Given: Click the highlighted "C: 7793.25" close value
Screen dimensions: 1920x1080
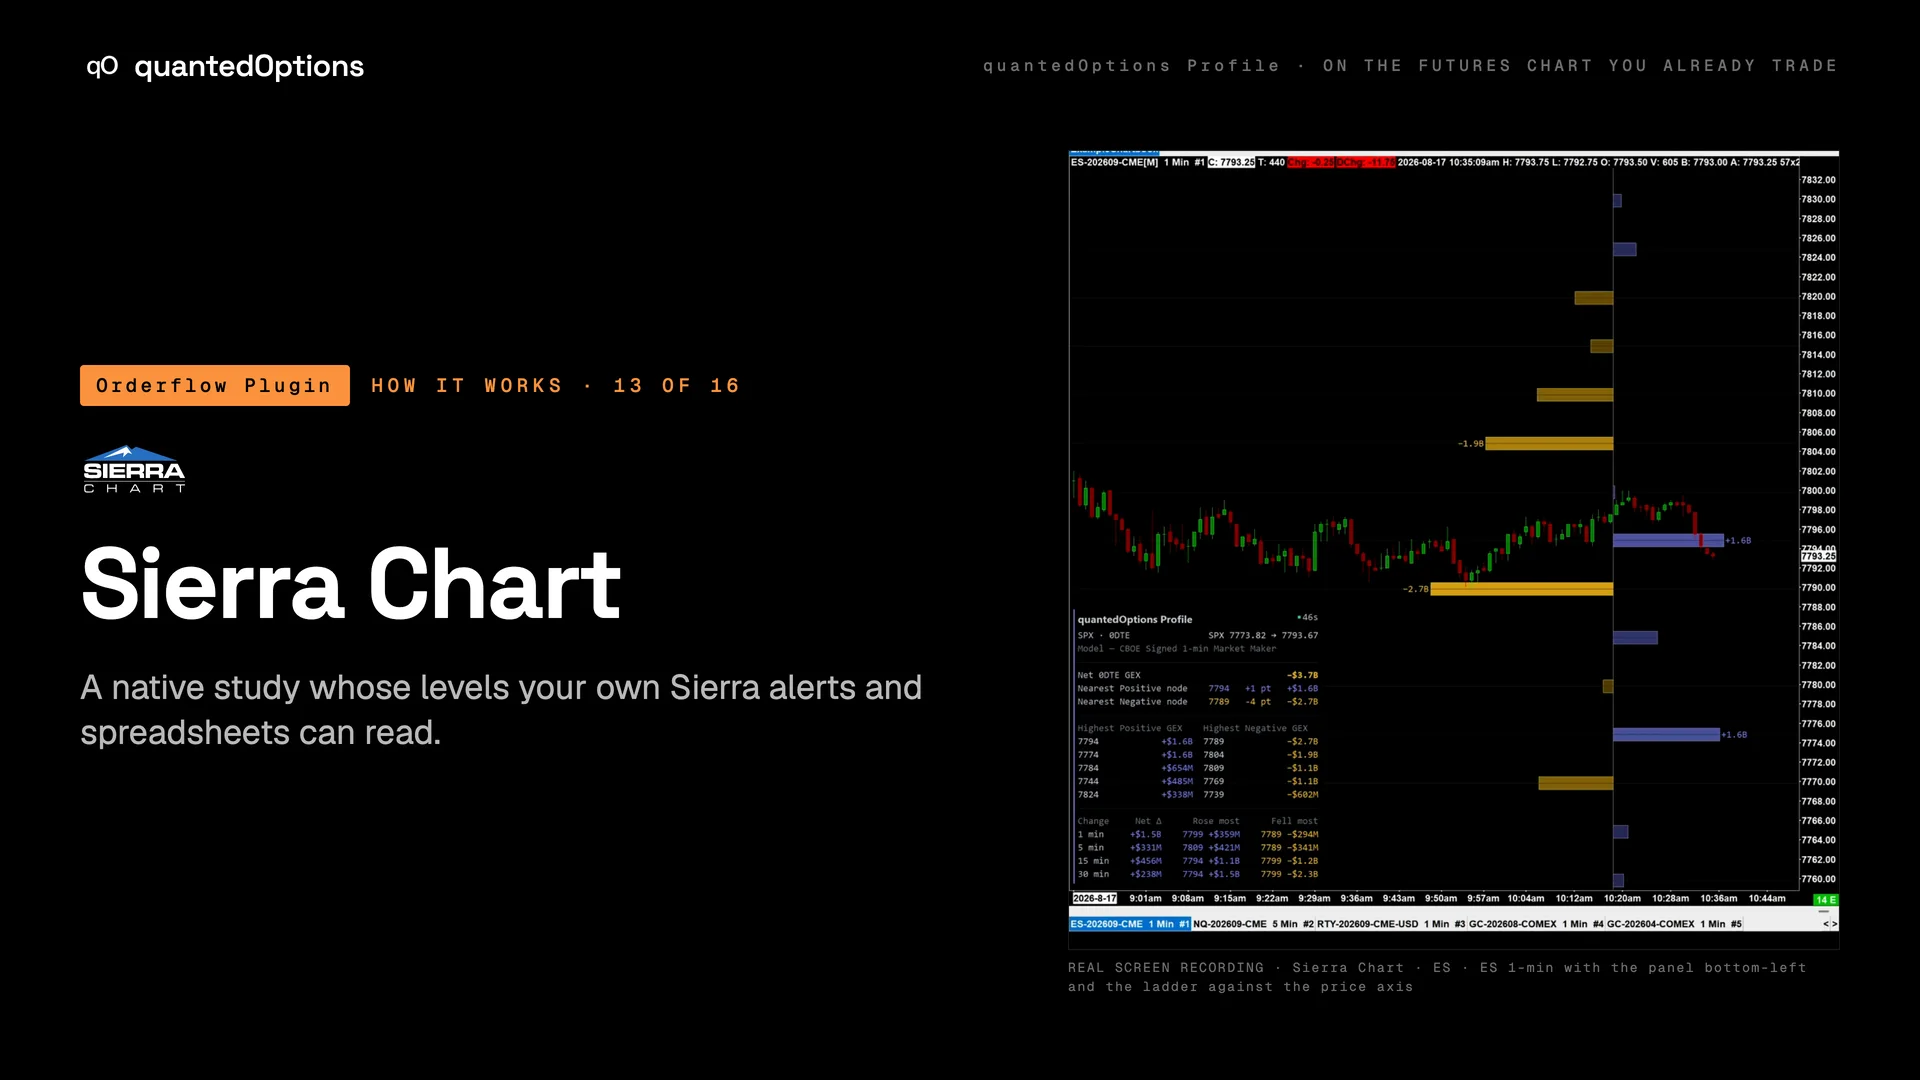Looking at the screenshot, I should [x=1231, y=162].
